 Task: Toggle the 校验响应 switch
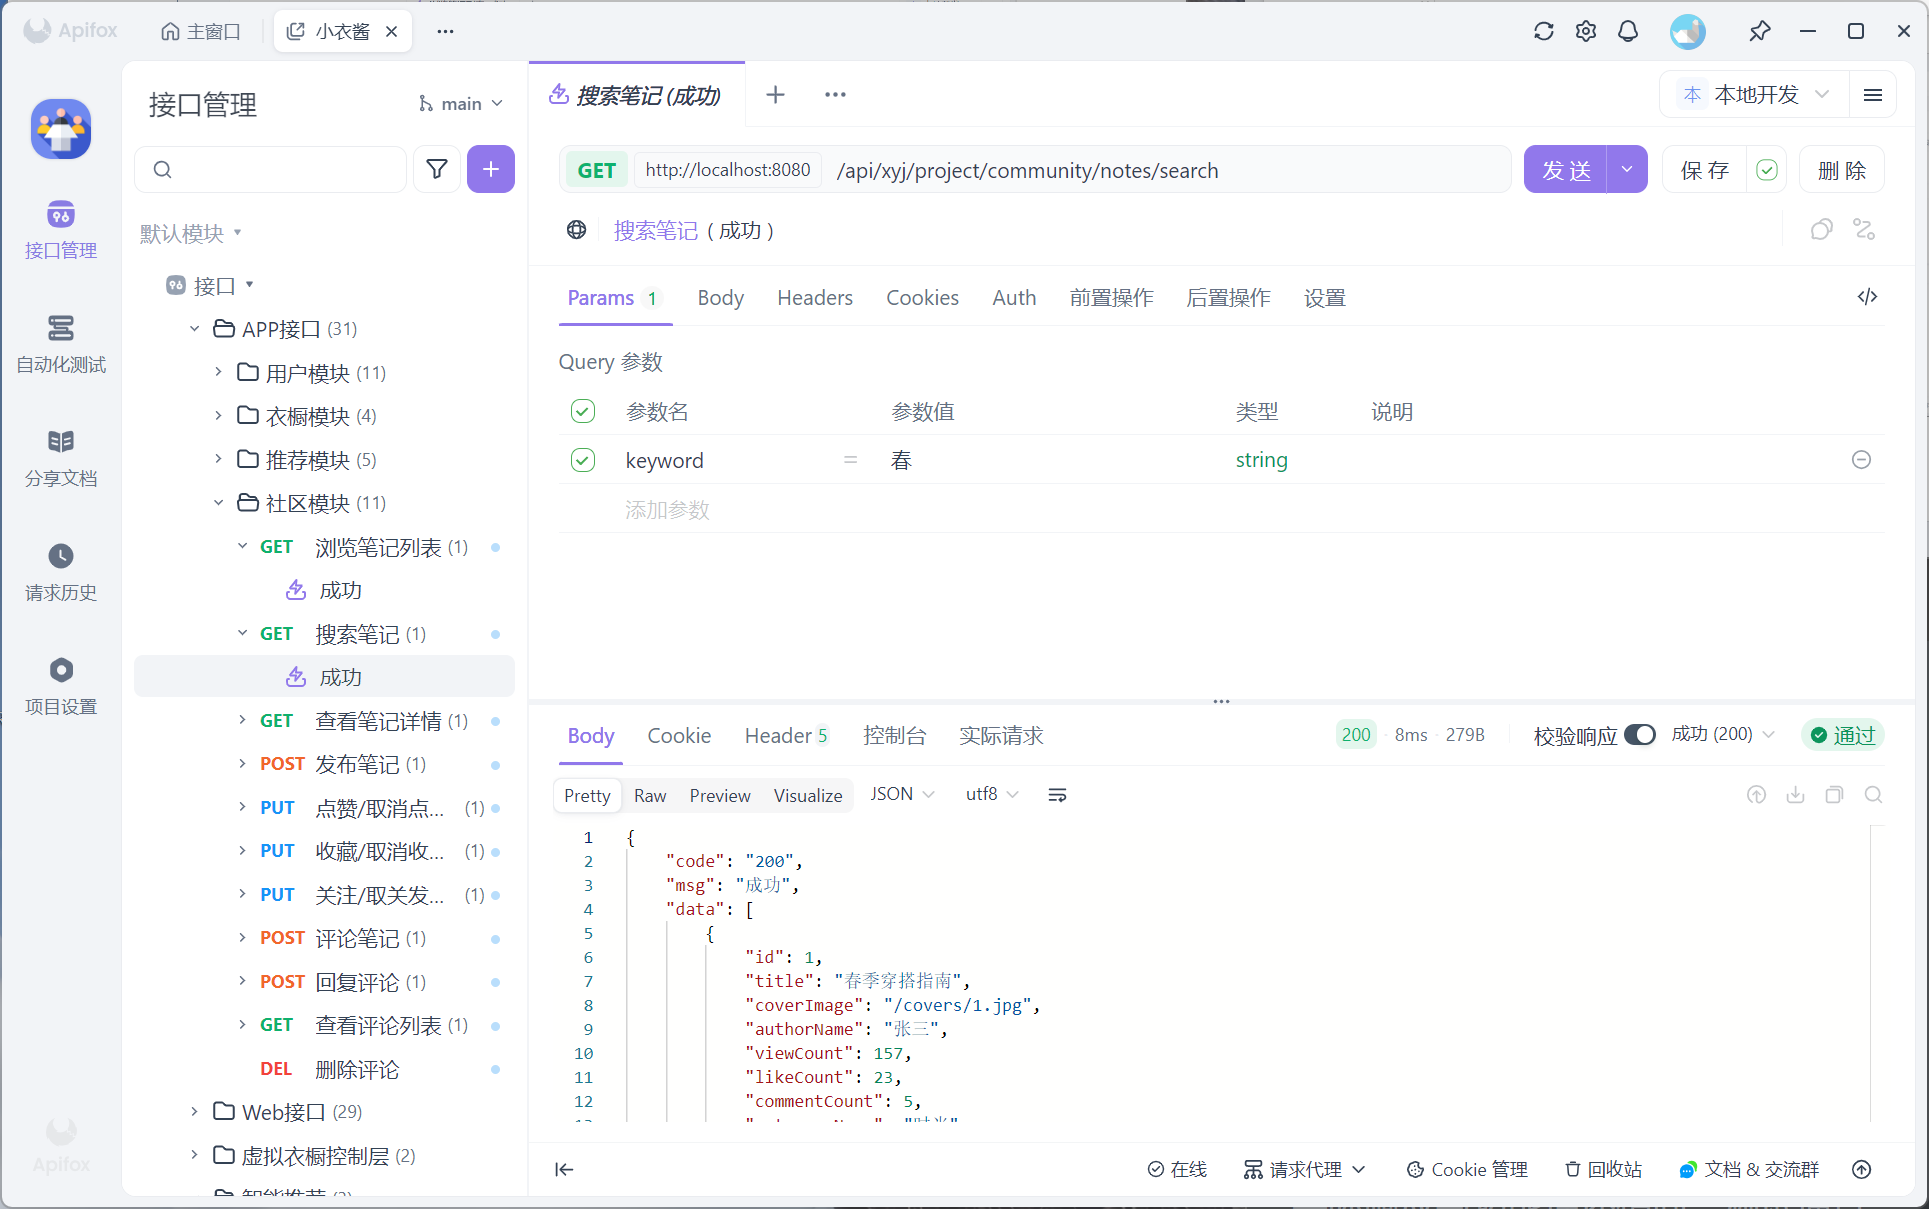(x=1639, y=735)
